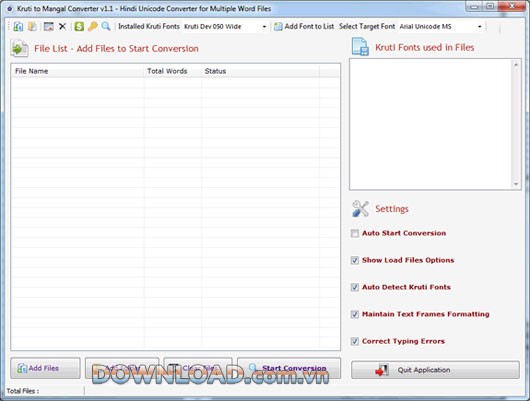
Task: Disable Maintain Text Frames Formatting
Action: [355, 314]
